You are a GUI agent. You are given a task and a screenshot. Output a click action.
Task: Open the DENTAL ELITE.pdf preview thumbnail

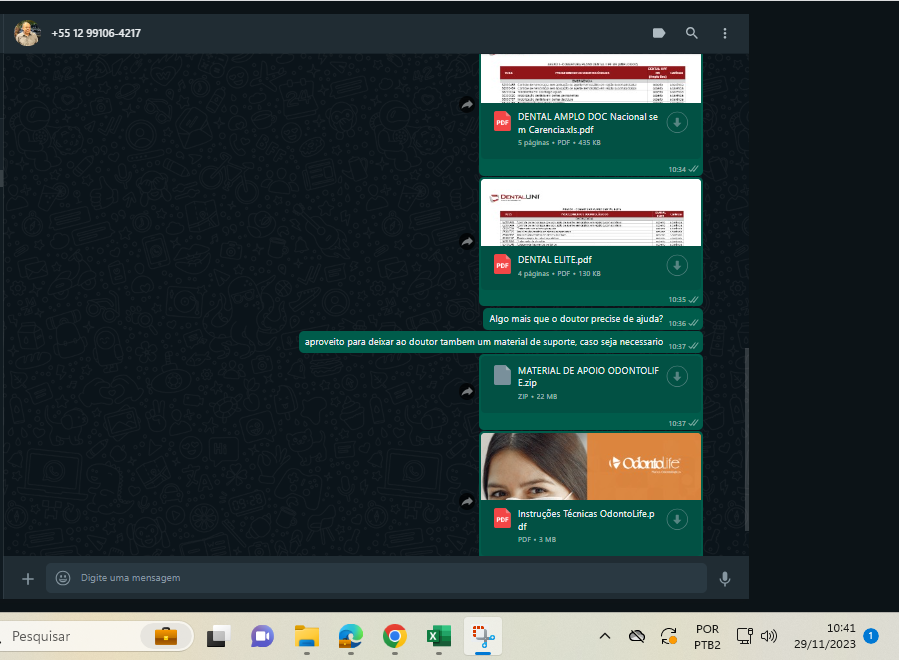coord(591,213)
